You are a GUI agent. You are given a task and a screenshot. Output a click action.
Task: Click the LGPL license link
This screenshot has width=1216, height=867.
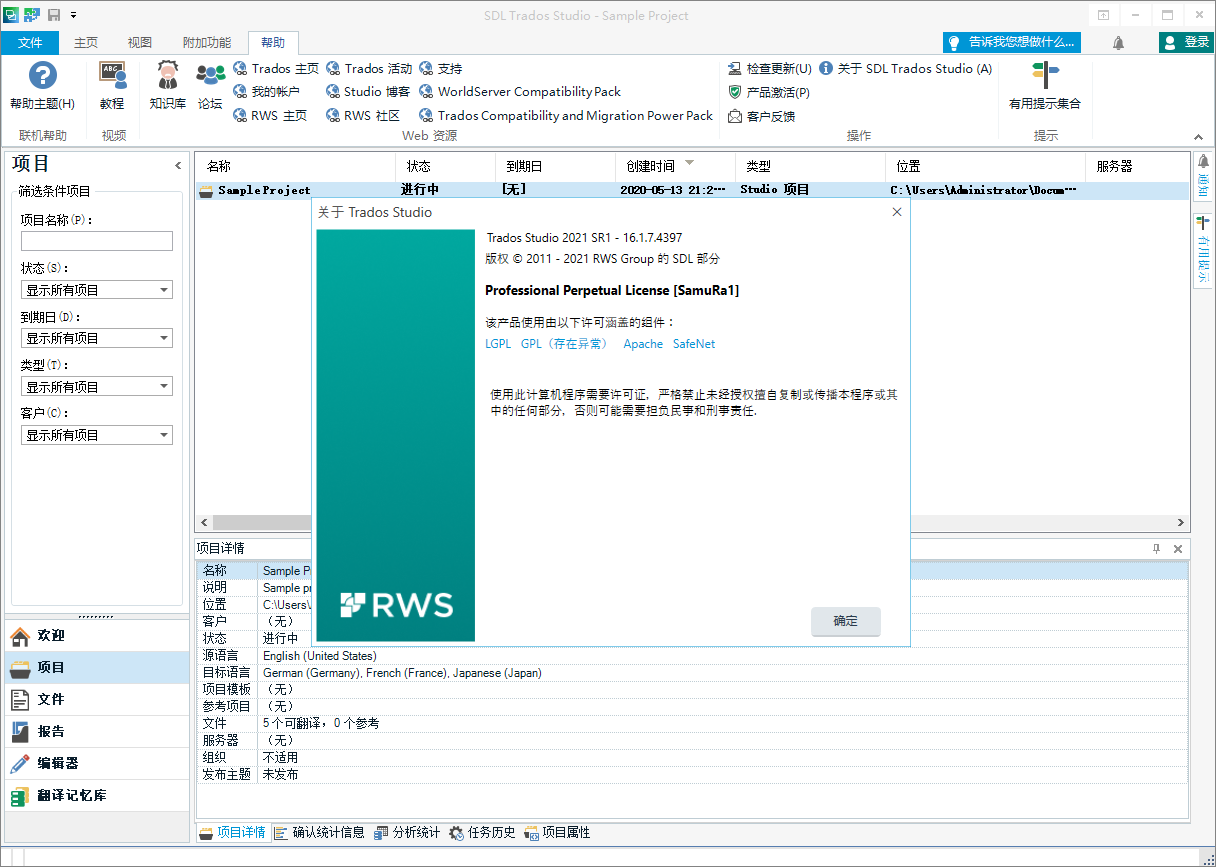[x=498, y=344]
